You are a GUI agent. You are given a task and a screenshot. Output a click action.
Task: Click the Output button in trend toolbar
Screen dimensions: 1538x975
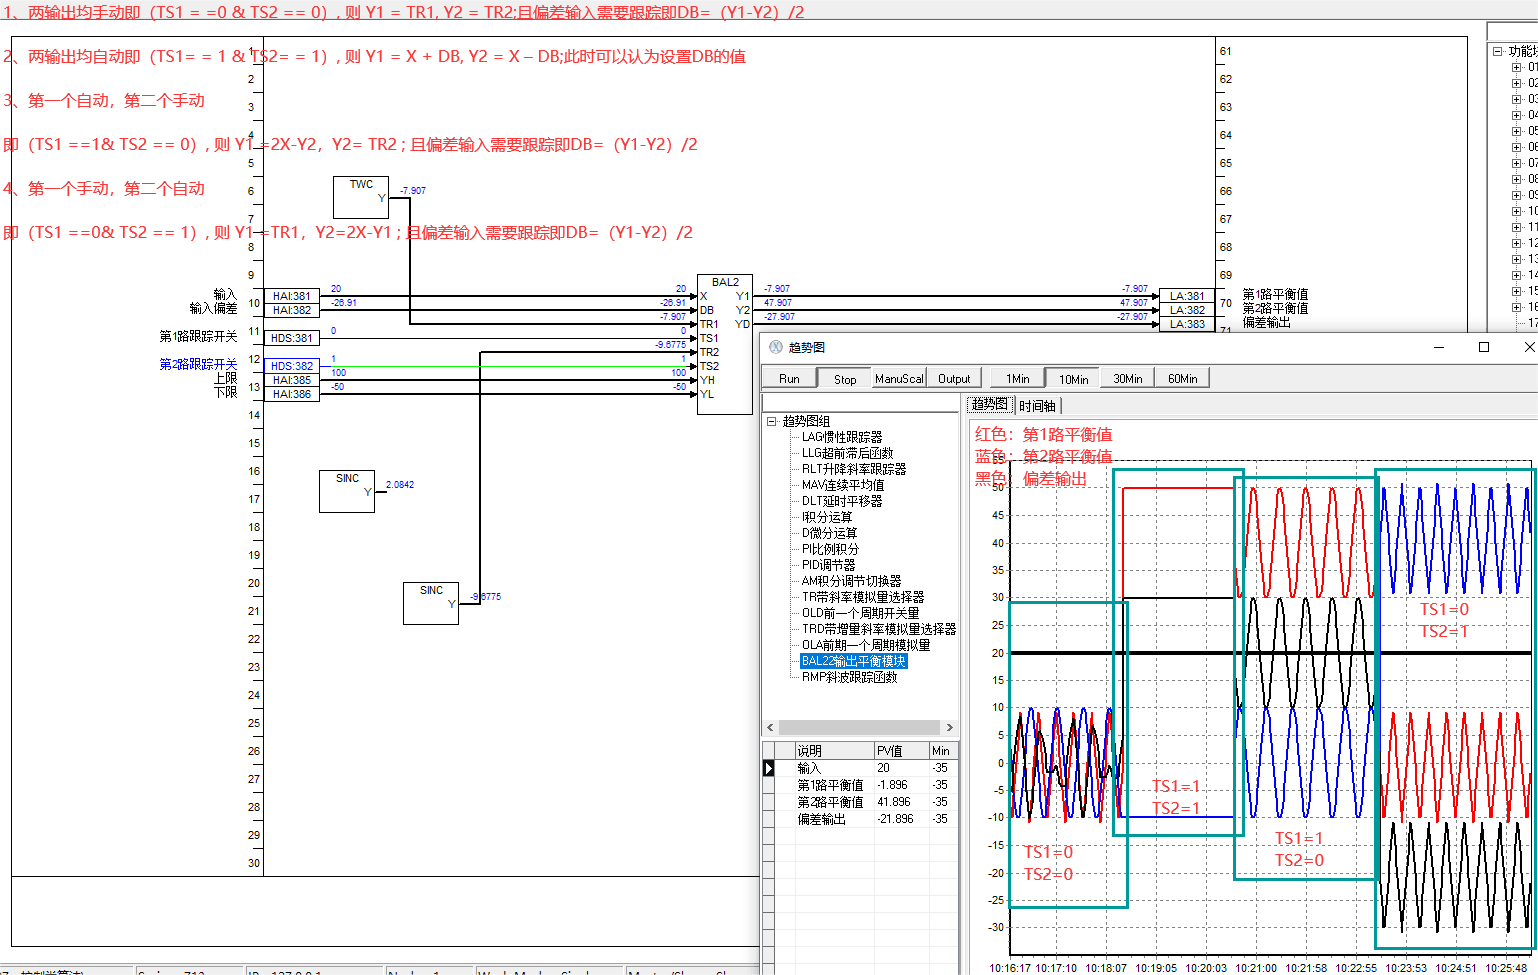point(954,378)
